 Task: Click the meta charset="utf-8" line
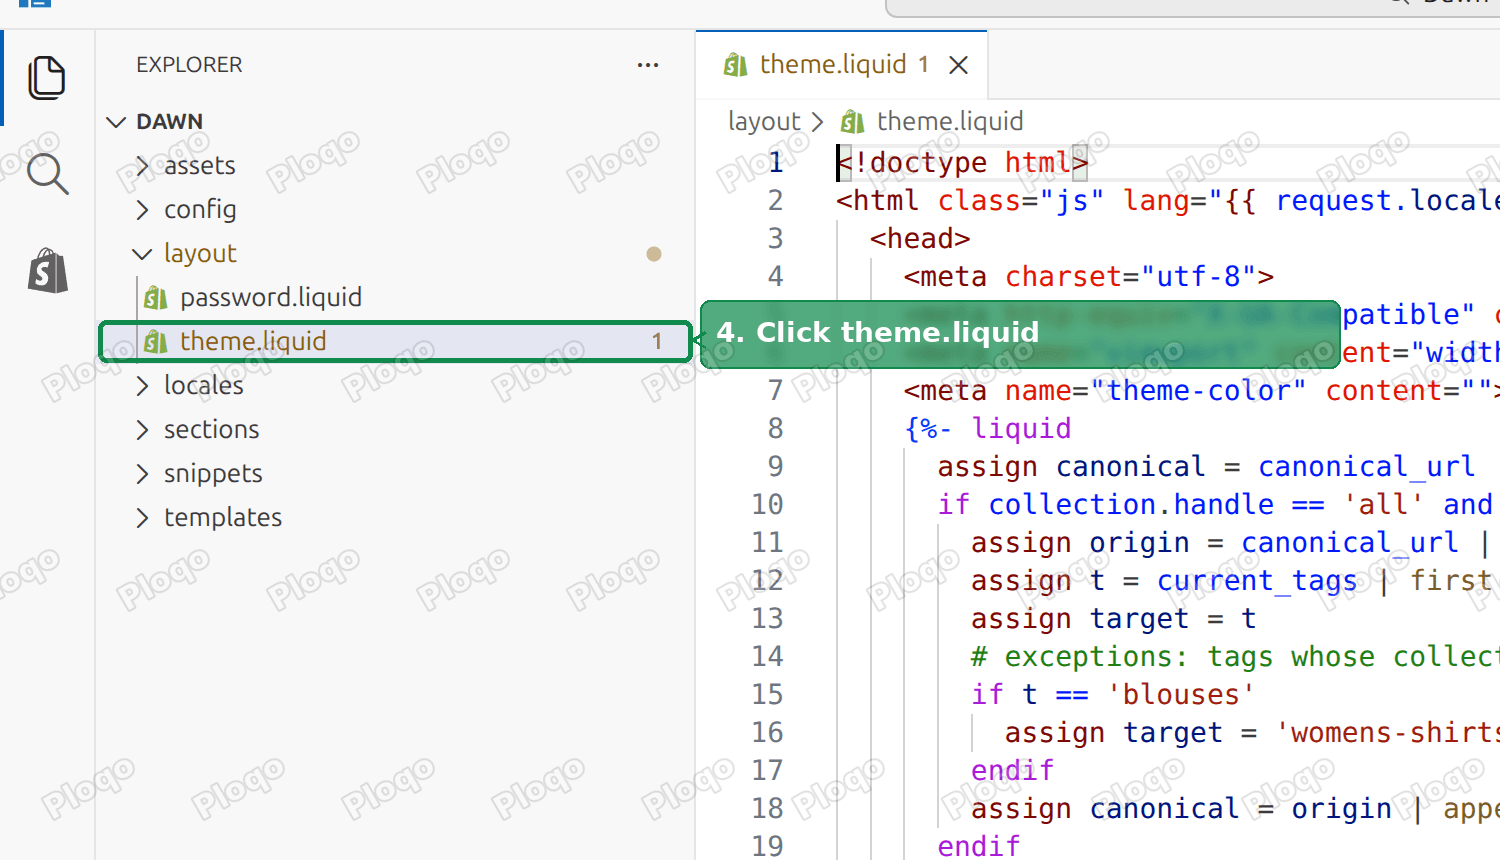1089,276
